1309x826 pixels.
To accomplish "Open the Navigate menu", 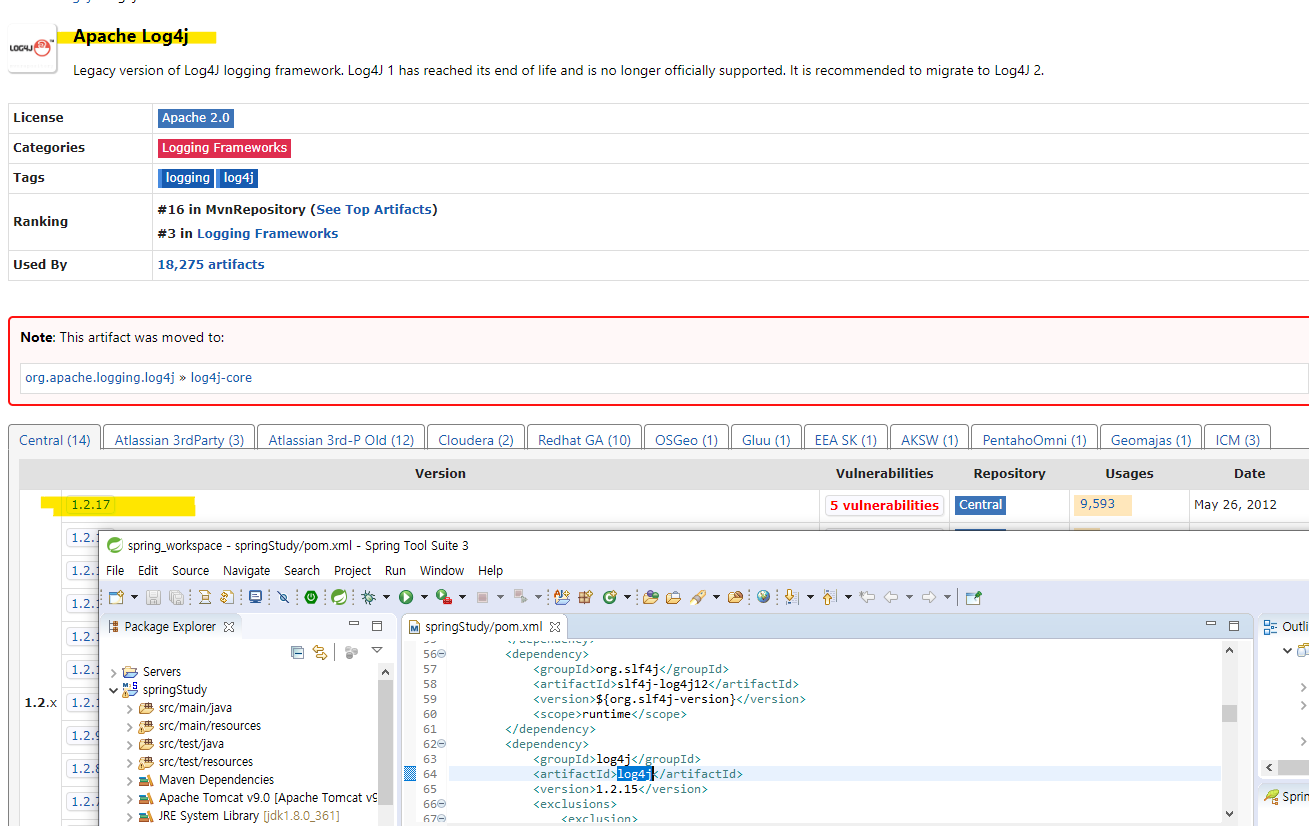I will [246, 570].
